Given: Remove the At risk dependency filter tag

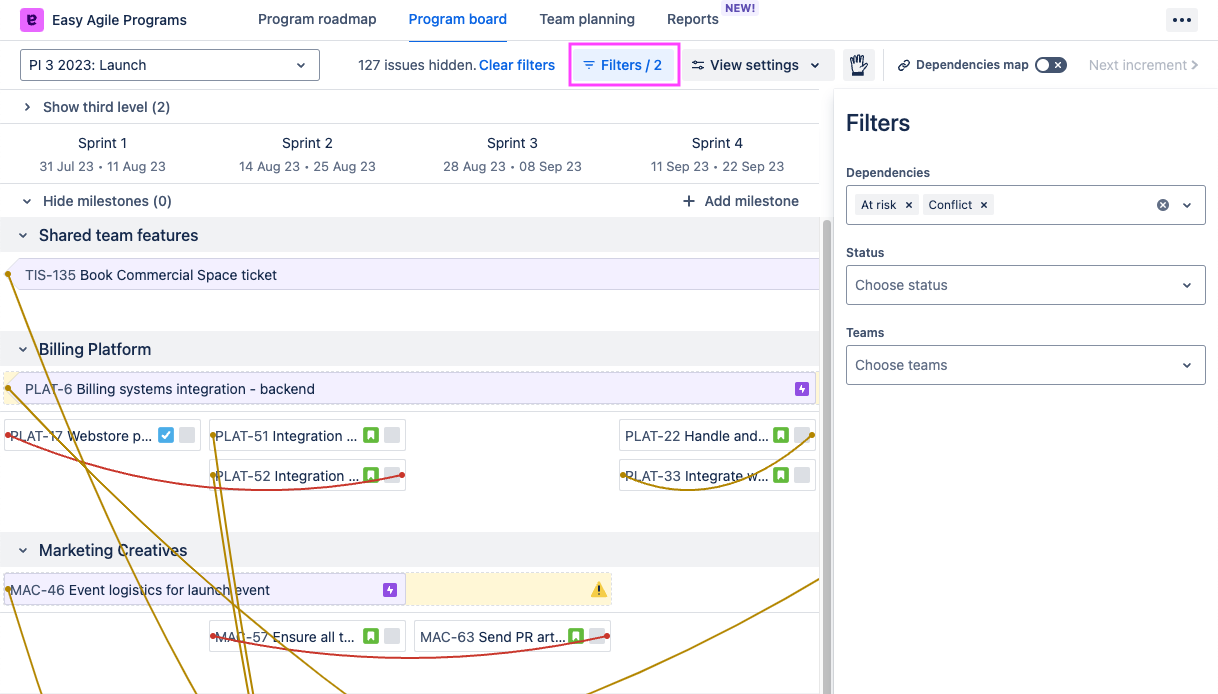Looking at the screenshot, I should tap(908, 205).
